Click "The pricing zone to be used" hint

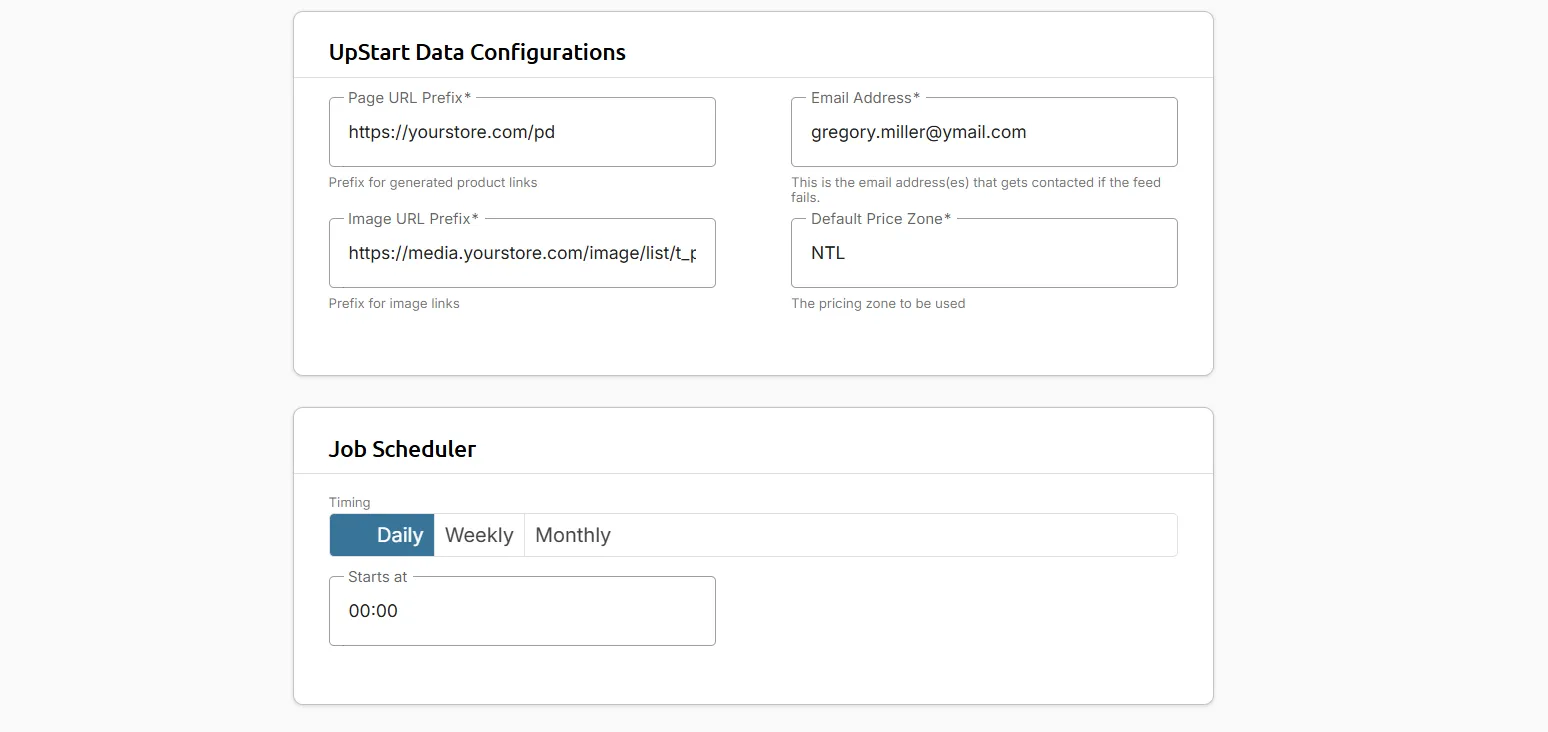(x=878, y=304)
